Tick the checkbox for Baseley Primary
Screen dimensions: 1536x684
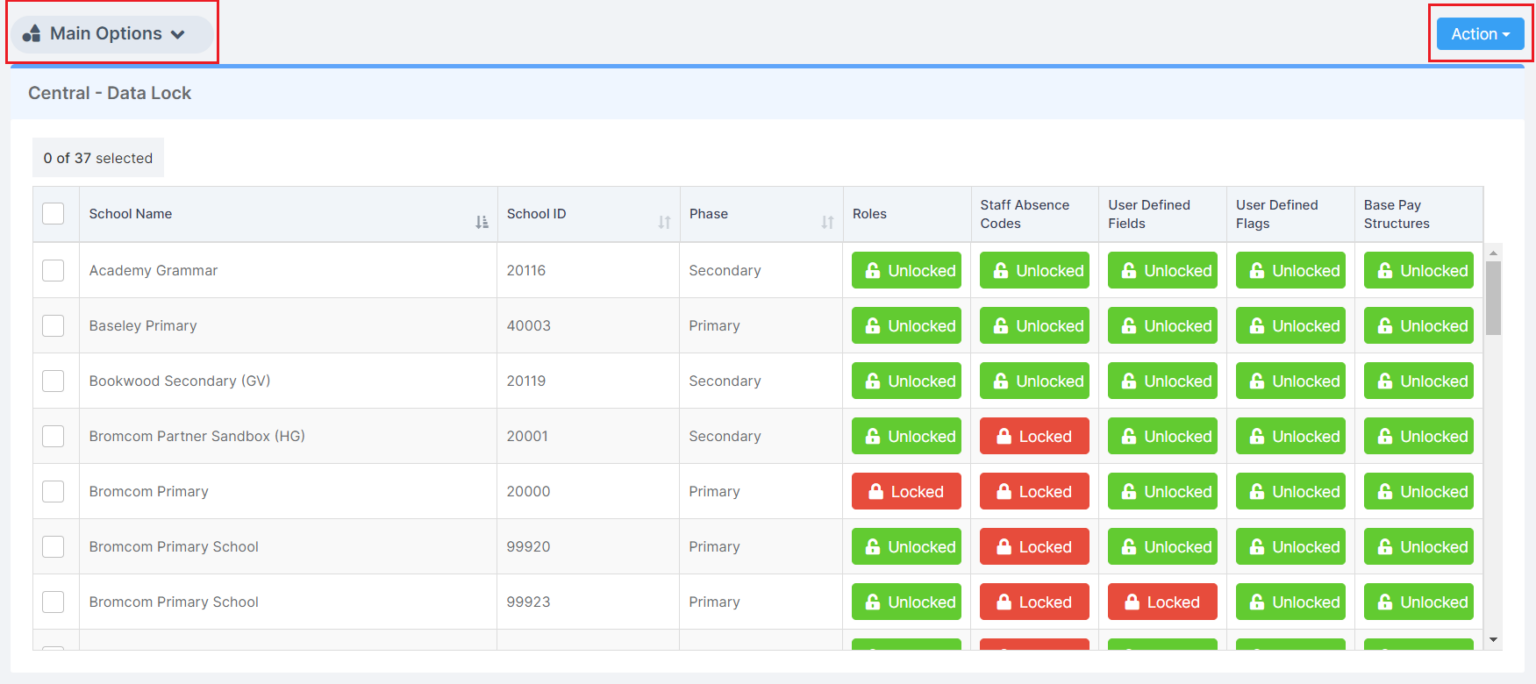pyautogui.click(x=54, y=325)
